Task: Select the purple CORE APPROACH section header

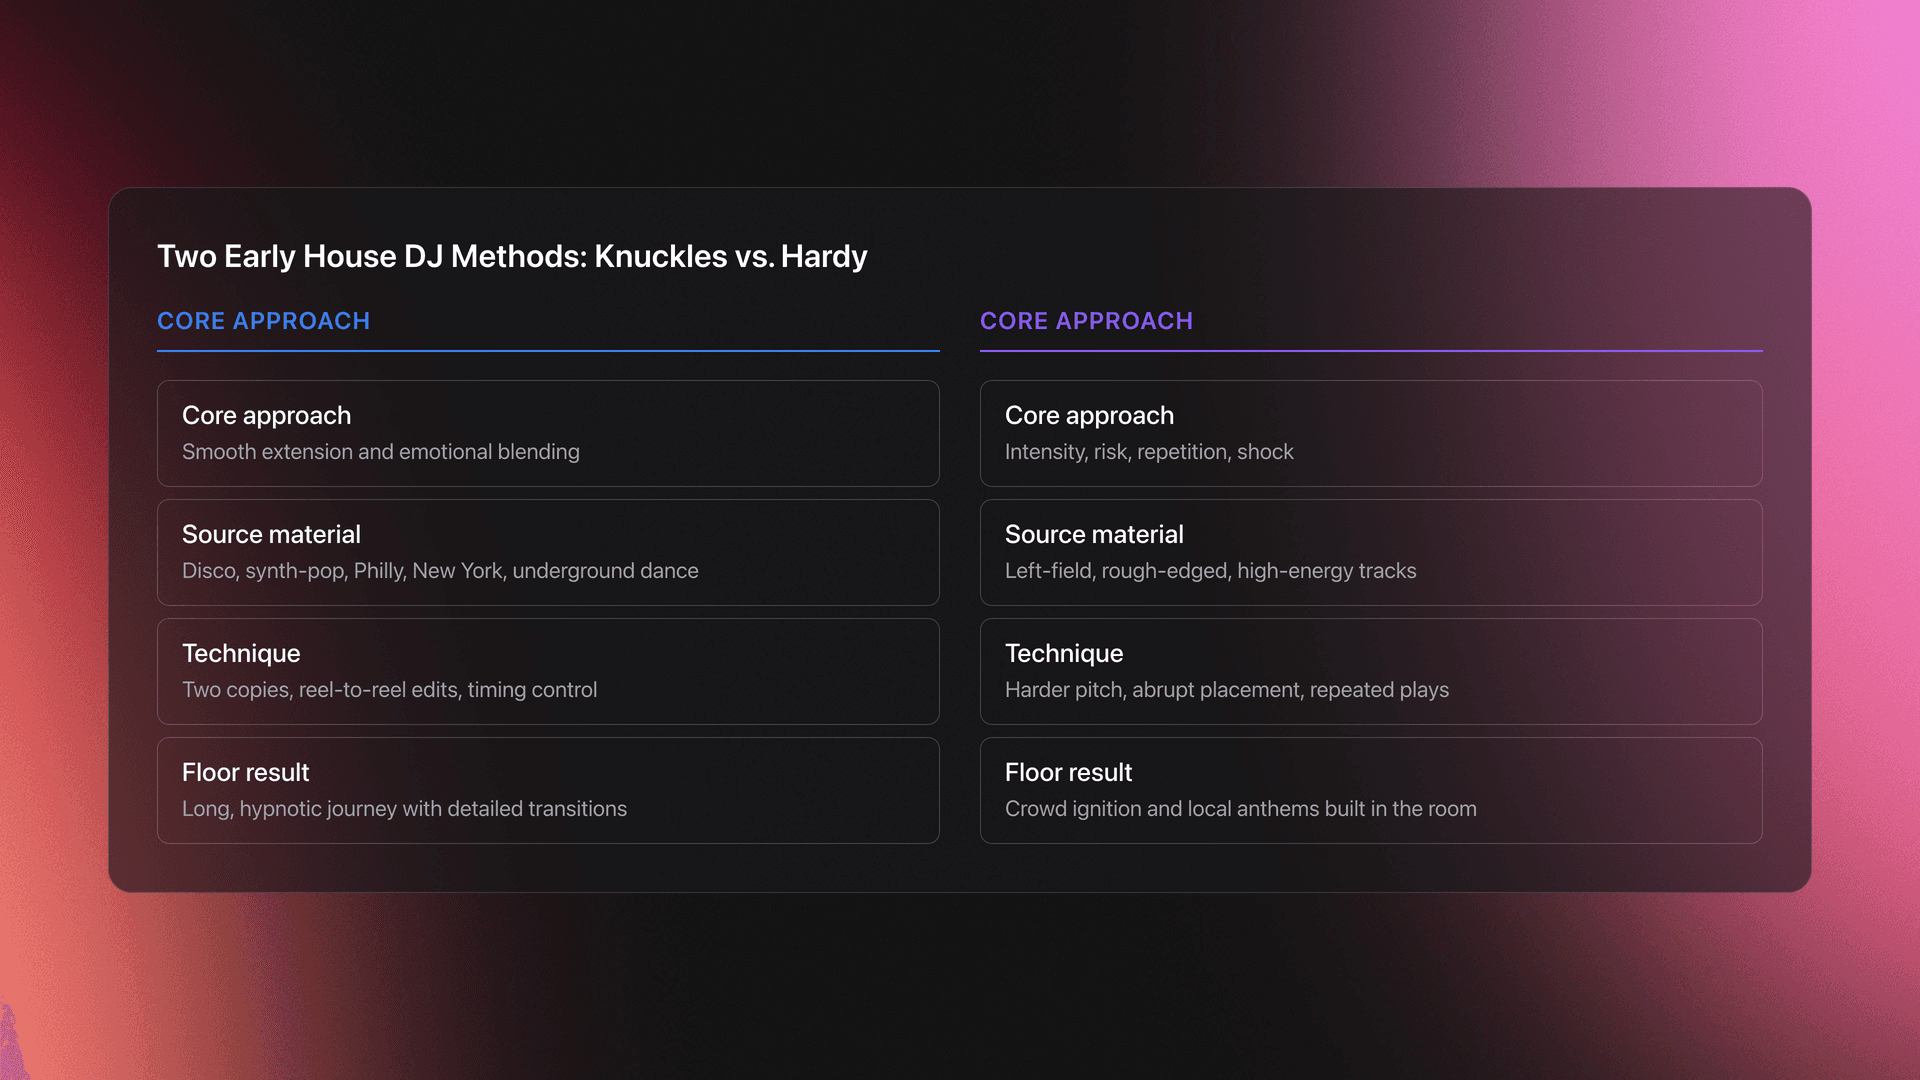Action: click(x=1087, y=321)
